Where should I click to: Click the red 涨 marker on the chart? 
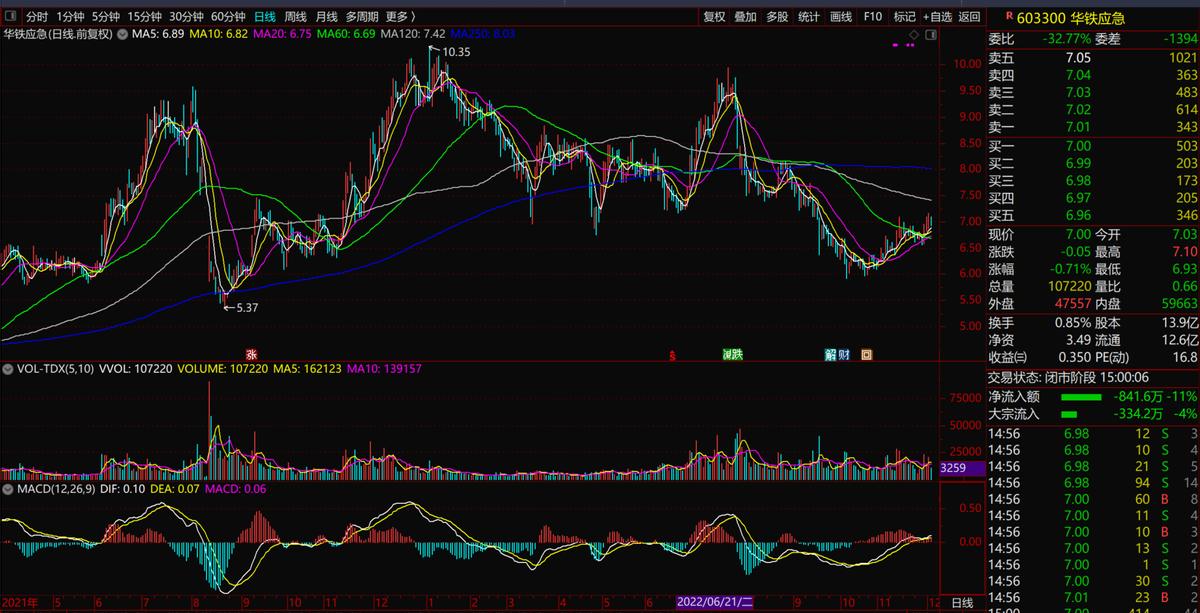pyautogui.click(x=251, y=355)
